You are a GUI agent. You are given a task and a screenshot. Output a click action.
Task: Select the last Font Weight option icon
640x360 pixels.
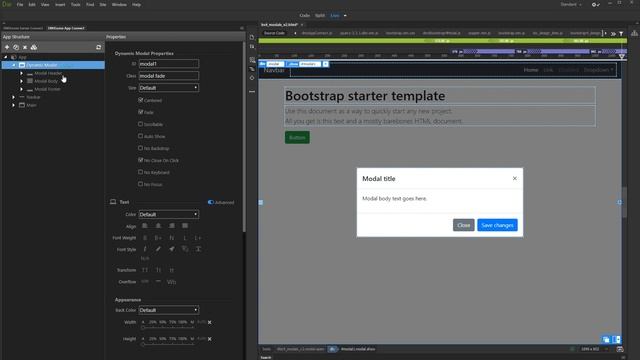pos(198,238)
